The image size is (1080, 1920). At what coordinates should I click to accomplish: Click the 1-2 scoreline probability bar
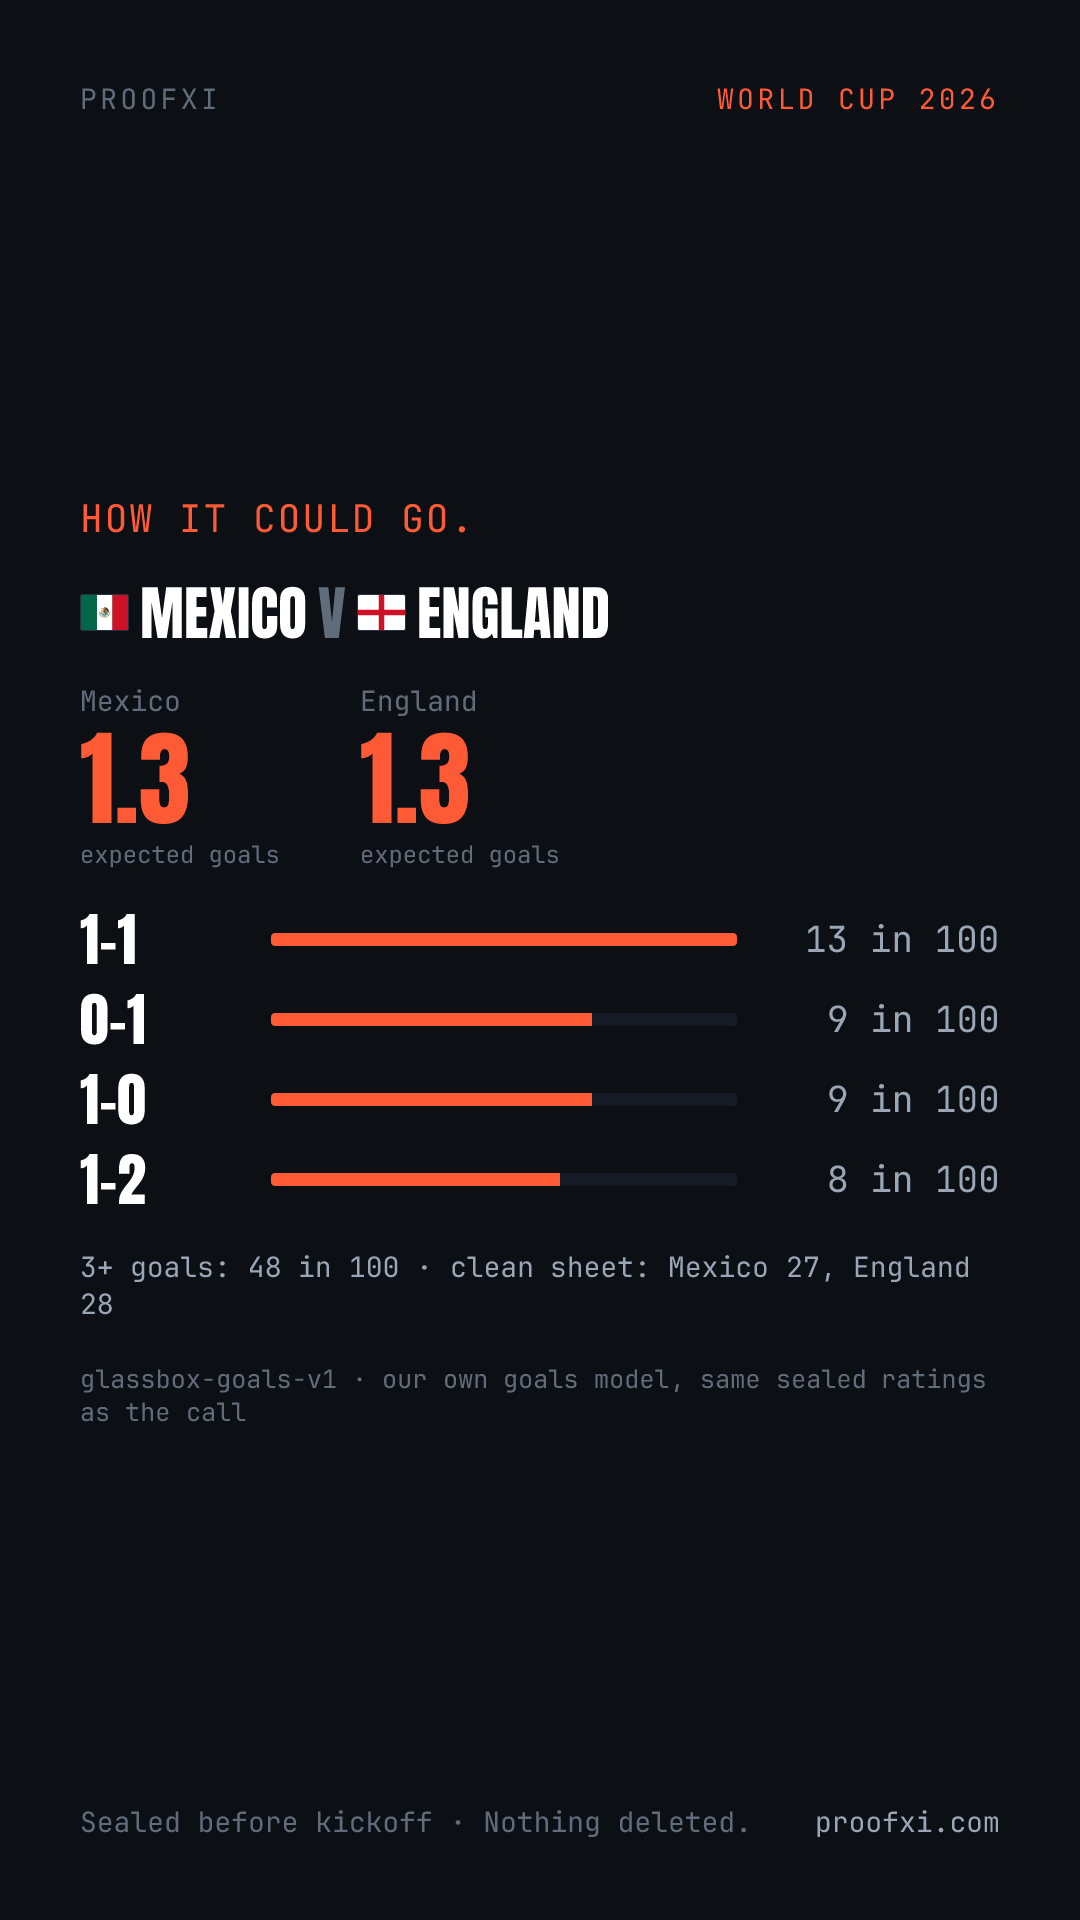coord(504,1179)
